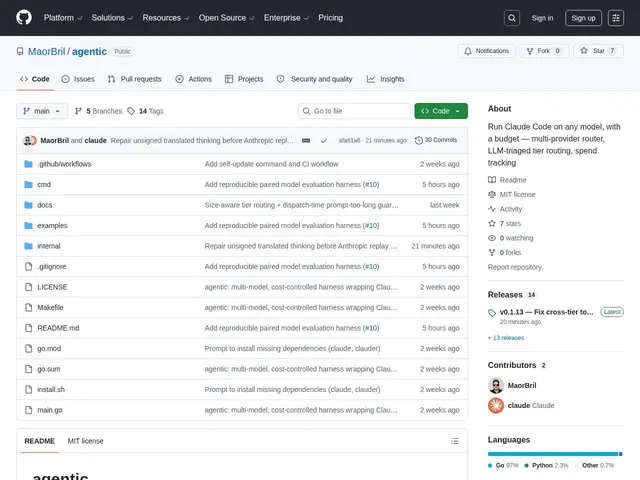Viewport: 640px width, 480px height.
Task: Click the .gitignore file icon
Action: pyautogui.click(x=28, y=267)
